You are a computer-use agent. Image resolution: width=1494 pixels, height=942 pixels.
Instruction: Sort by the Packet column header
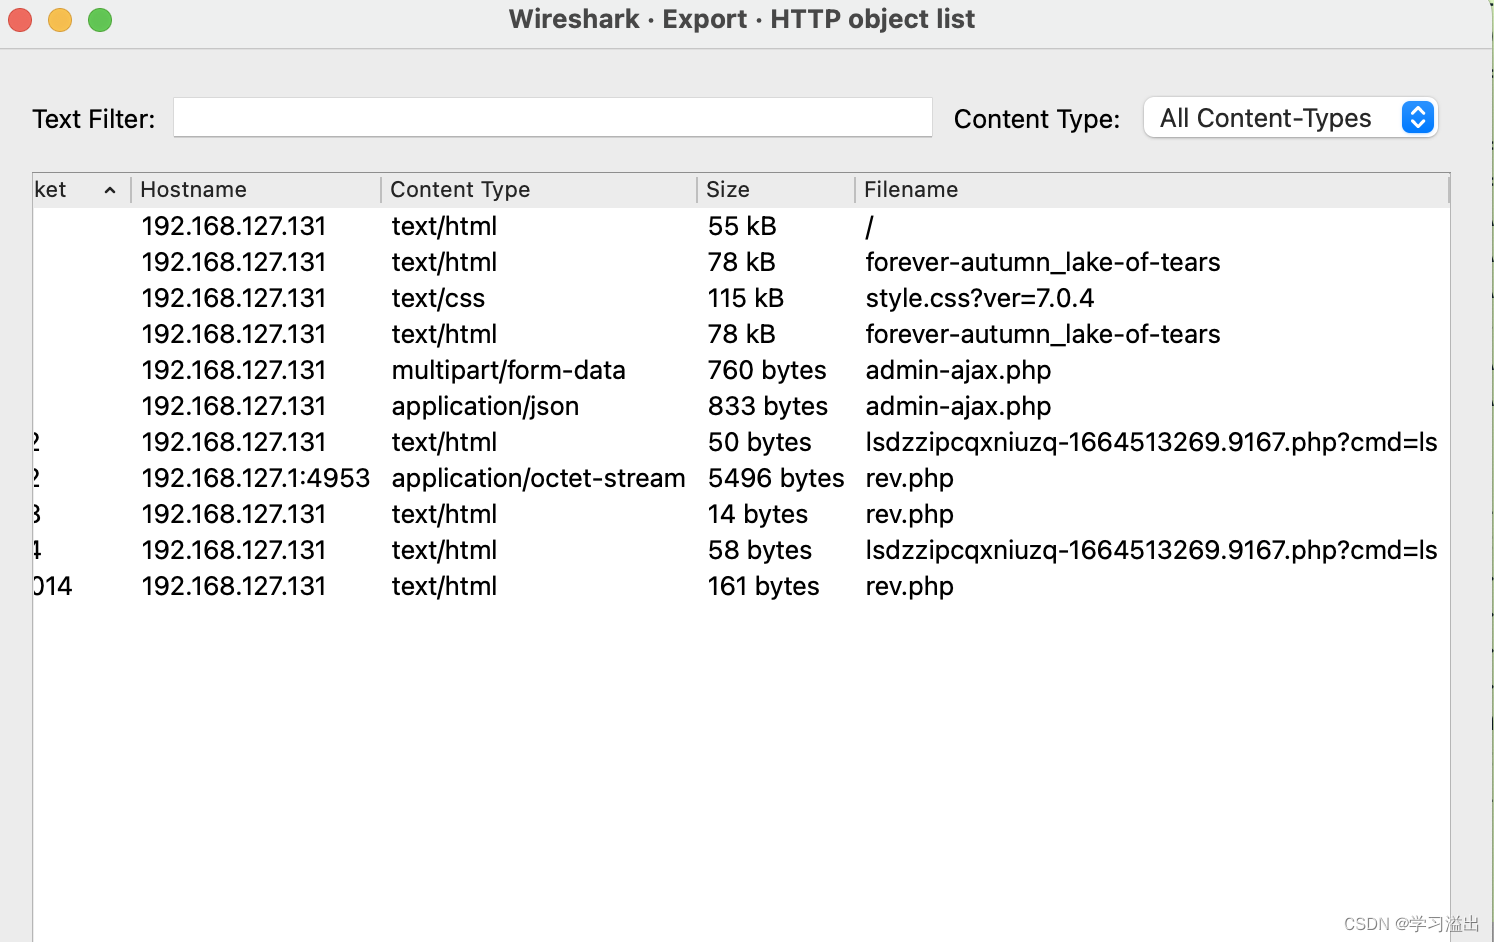80,190
